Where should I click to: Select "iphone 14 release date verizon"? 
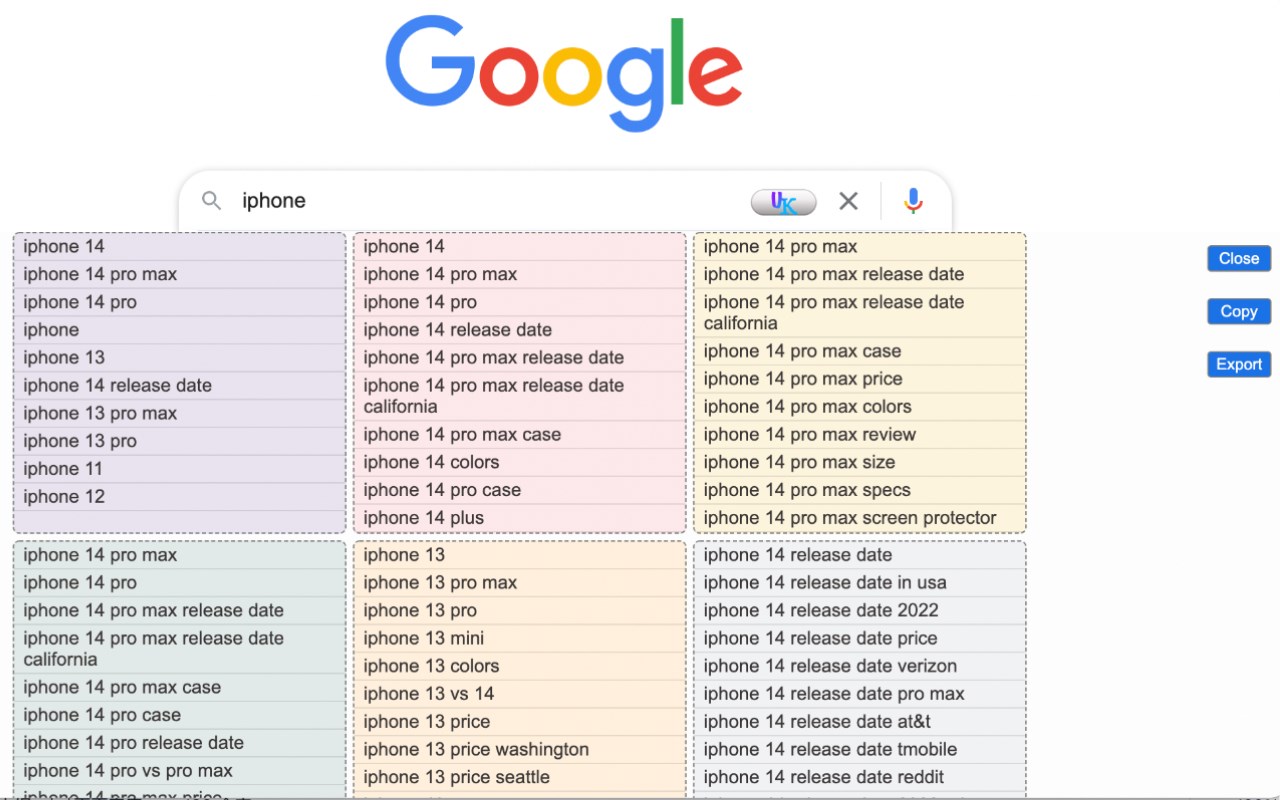829,666
